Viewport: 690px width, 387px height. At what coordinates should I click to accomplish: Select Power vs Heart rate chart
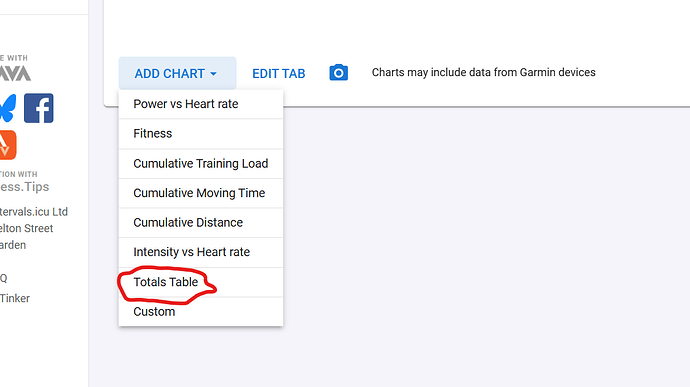201,104
